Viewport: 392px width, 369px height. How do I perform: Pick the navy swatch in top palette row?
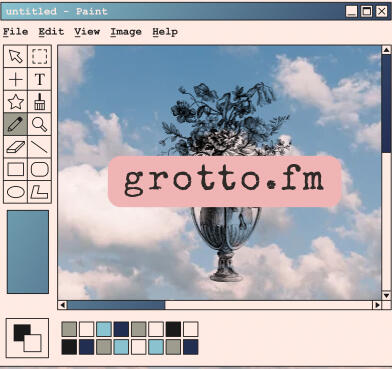click(x=121, y=329)
